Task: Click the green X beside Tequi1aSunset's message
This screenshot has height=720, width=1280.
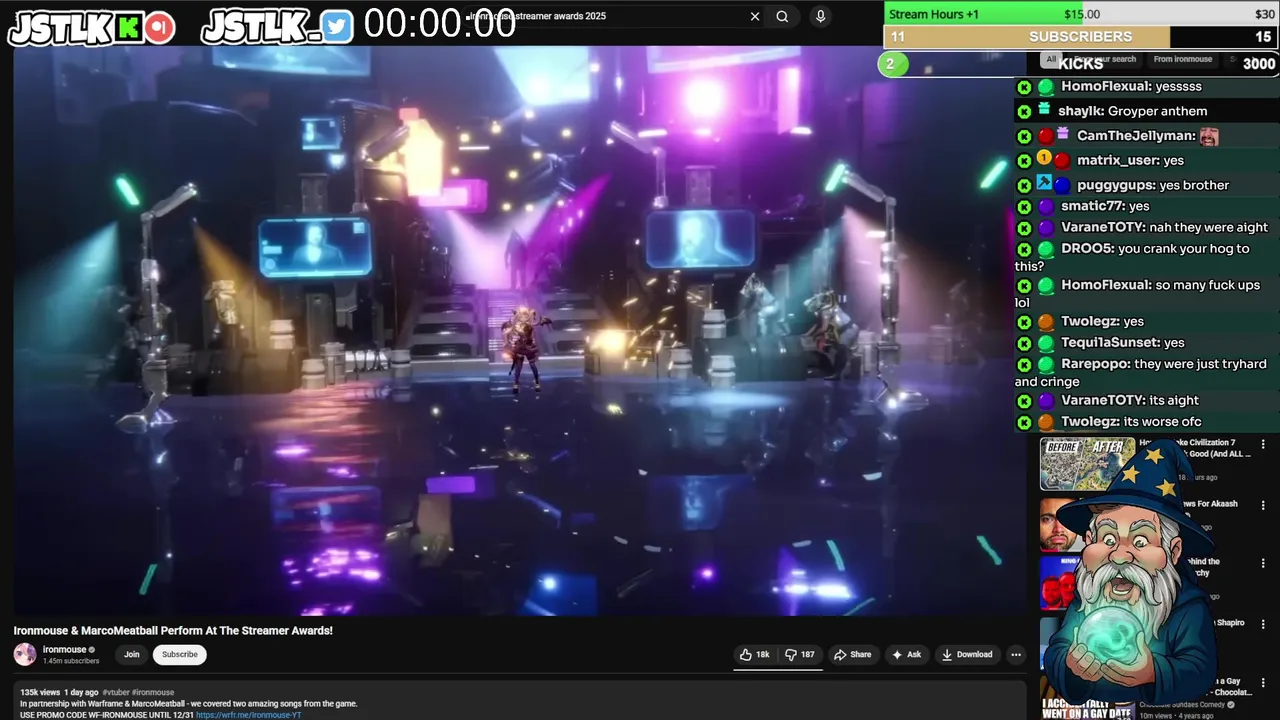Action: (x=1024, y=343)
